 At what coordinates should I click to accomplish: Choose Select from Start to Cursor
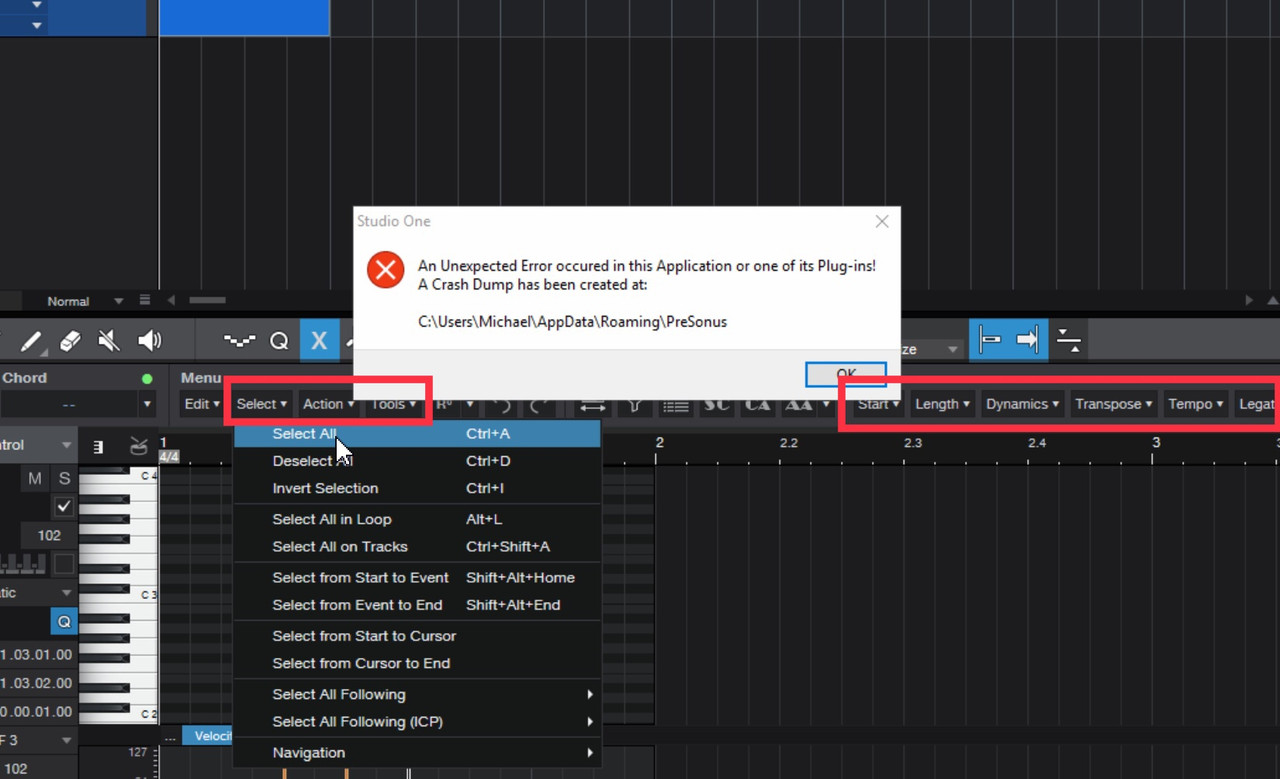tap(417, 635)
